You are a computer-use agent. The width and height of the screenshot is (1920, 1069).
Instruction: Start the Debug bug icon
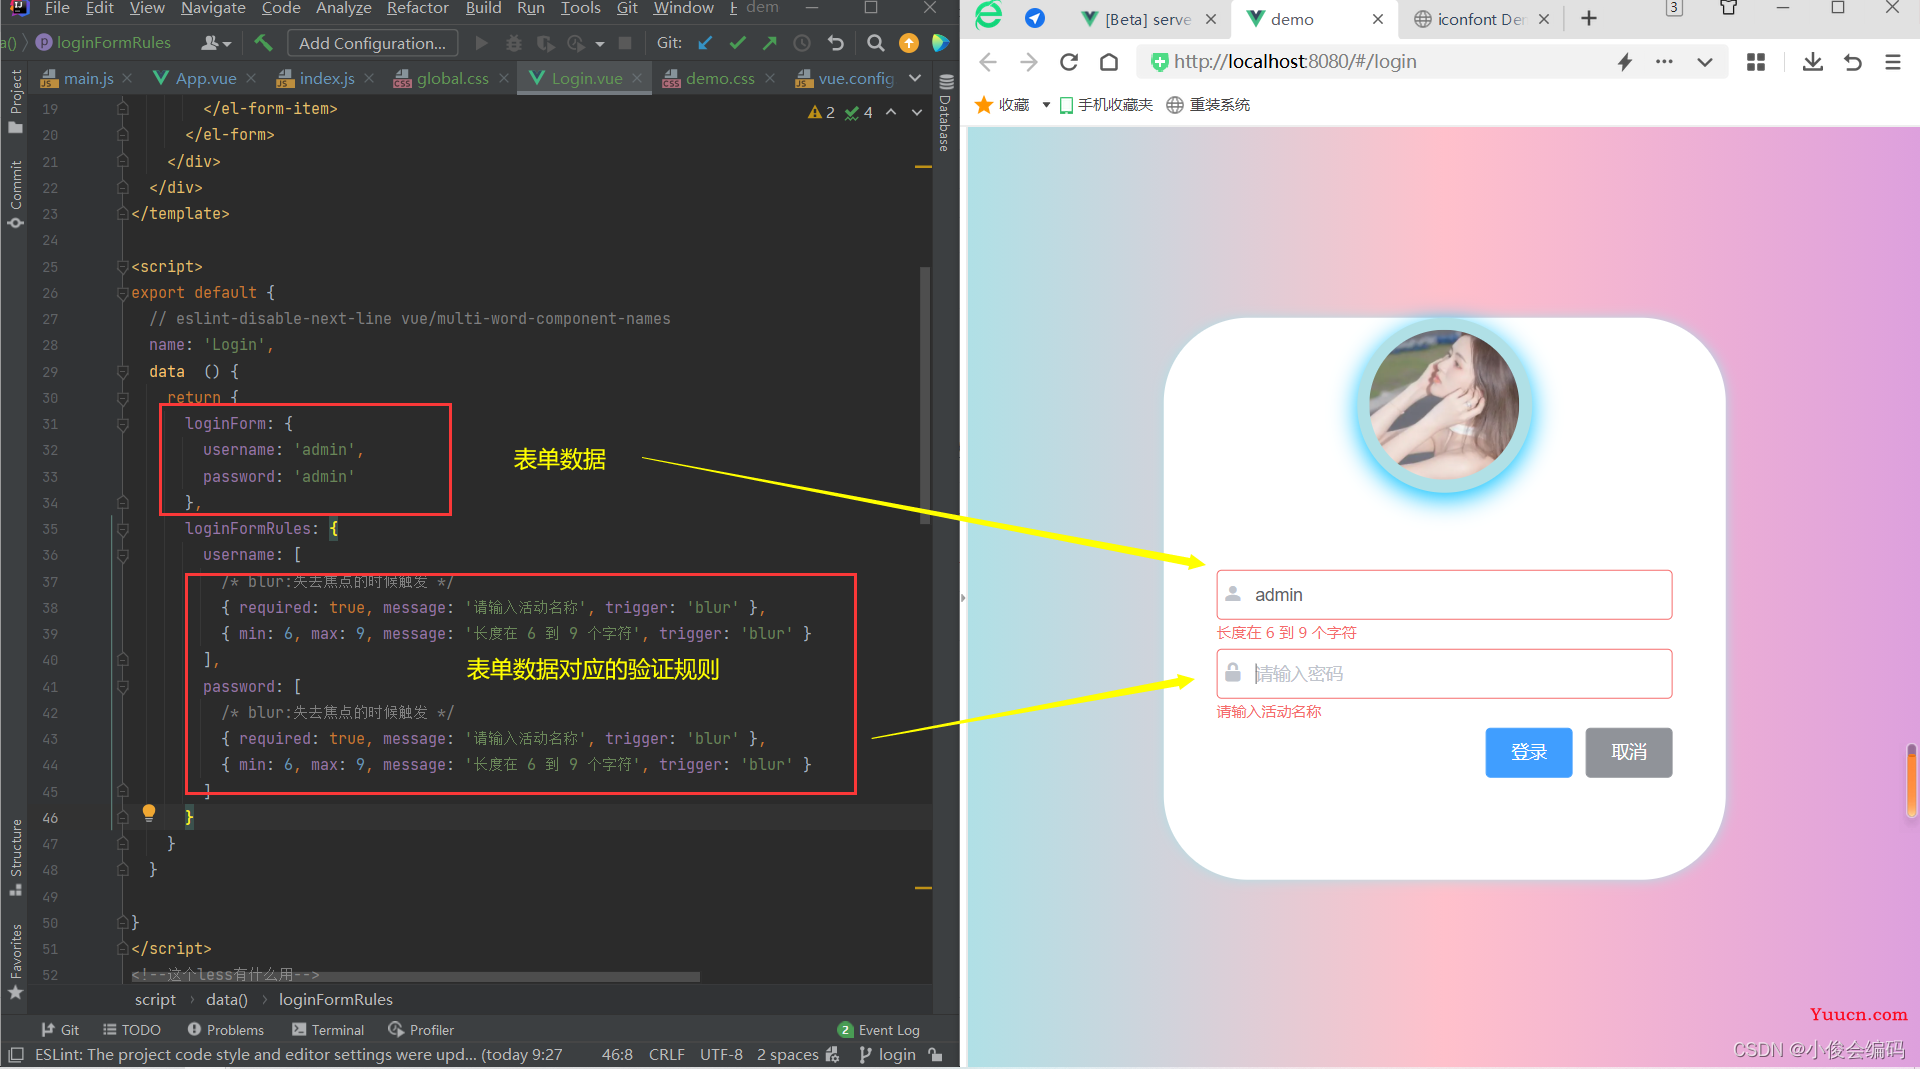click(x=513, y=43)
